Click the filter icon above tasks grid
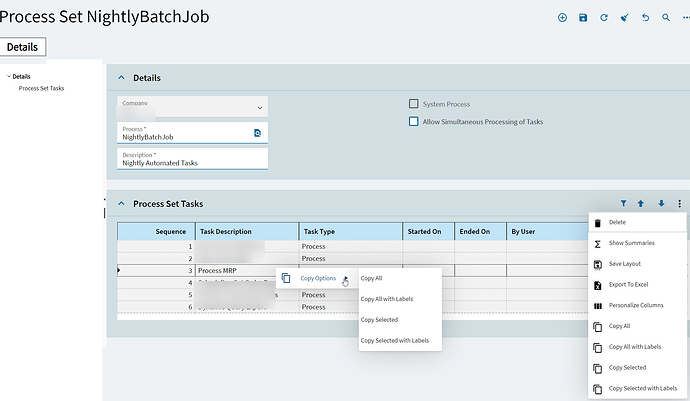This screenshot has width=690, height=401. (x=623, y=203)
